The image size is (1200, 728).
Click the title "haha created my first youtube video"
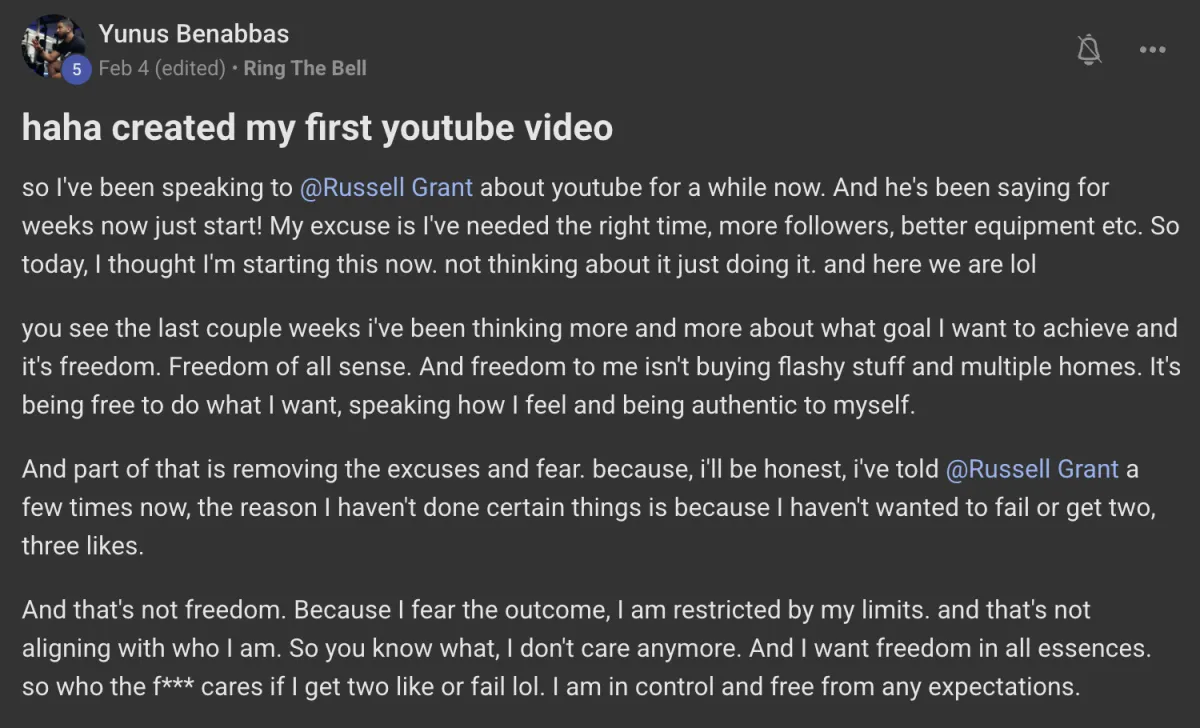tap(317, 128)
